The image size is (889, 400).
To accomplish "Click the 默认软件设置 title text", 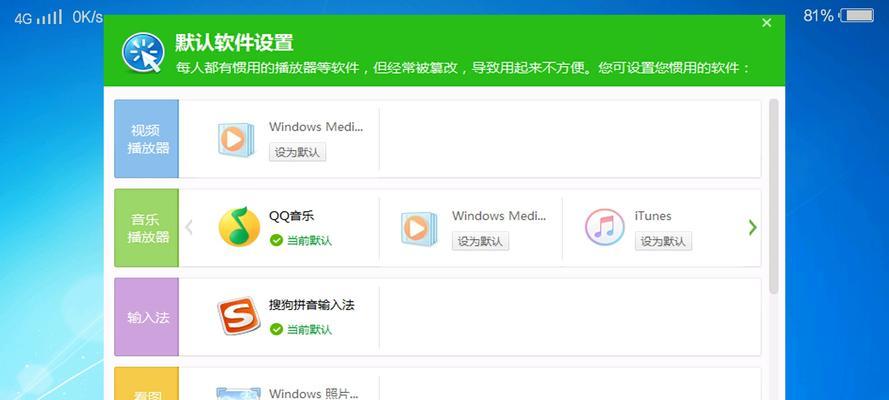I will click(x=234, y=43).
